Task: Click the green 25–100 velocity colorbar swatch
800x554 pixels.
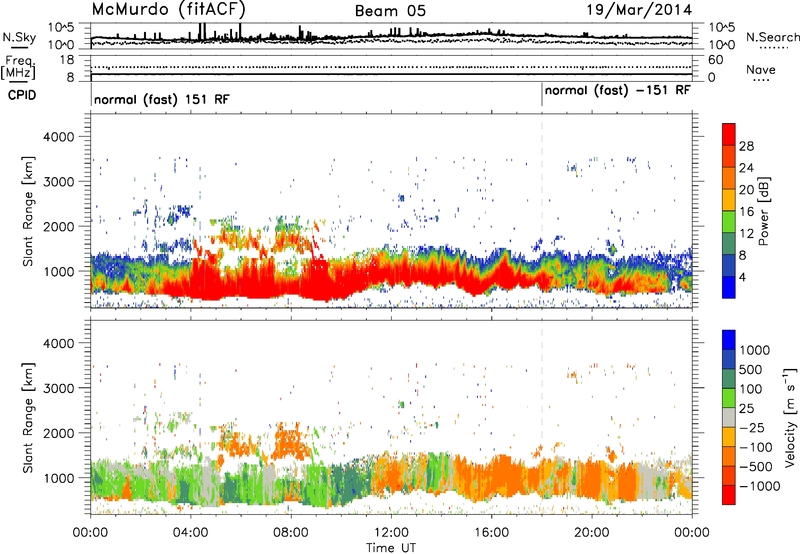Action: 729,398
